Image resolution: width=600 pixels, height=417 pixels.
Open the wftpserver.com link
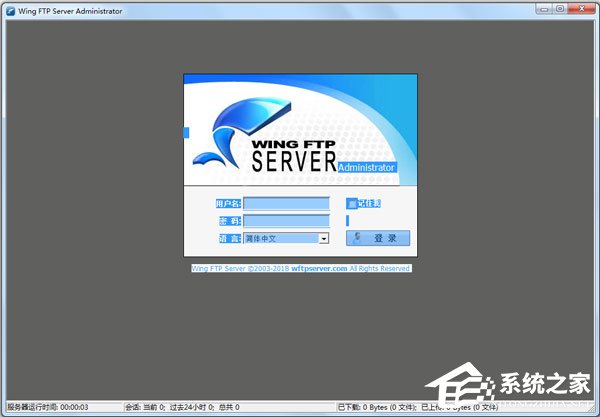click(319, 269)
